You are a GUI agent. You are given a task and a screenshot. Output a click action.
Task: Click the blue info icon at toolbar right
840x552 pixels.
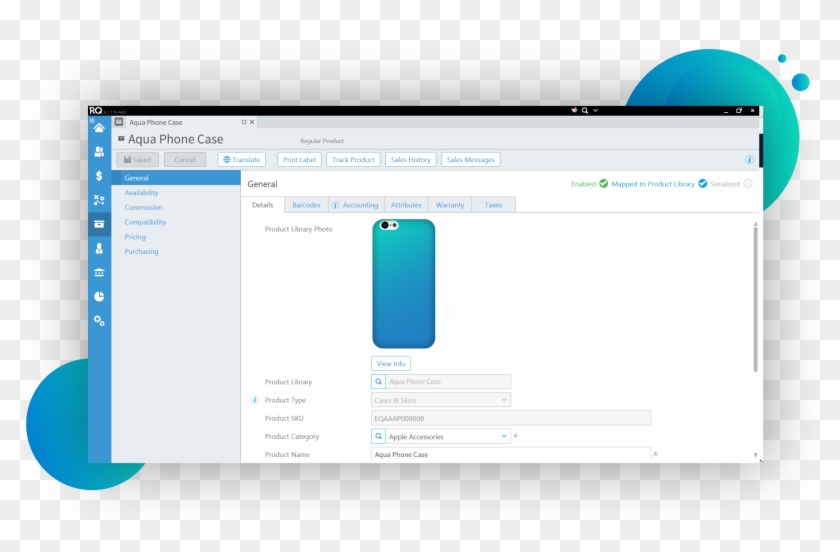749,159
